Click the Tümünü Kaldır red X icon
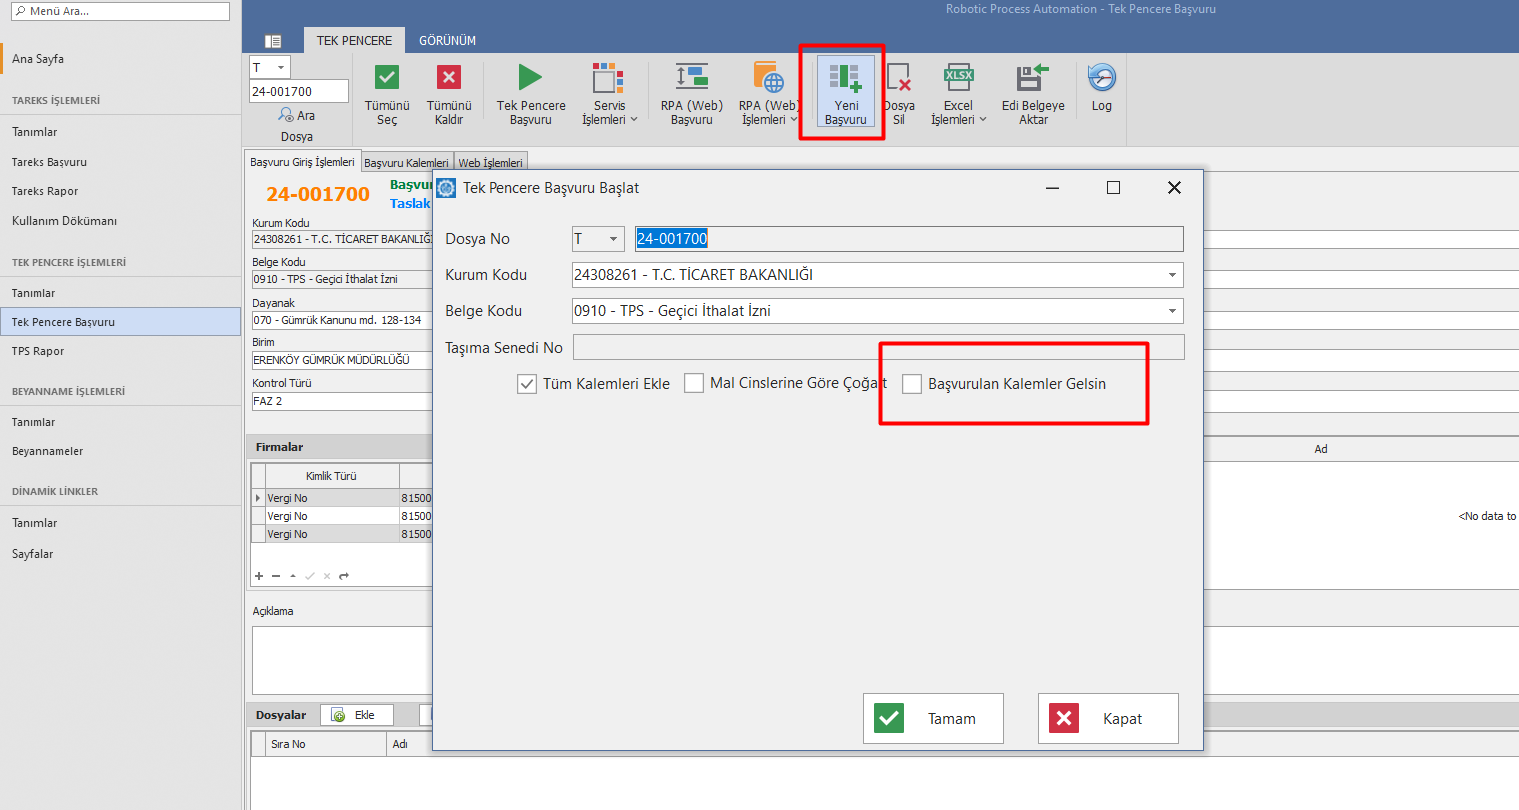The width and height of the screenshot is (1519, 810). click(x=449, y=77)
